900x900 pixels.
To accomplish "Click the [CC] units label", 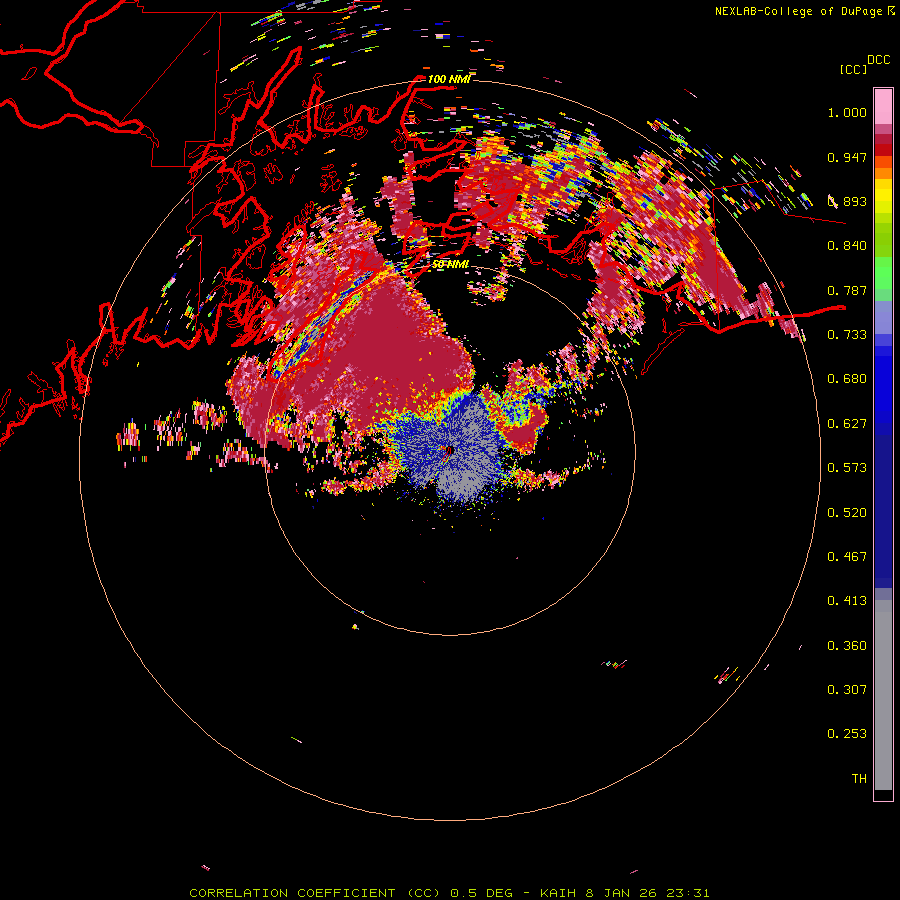I will tap(854, 69).
